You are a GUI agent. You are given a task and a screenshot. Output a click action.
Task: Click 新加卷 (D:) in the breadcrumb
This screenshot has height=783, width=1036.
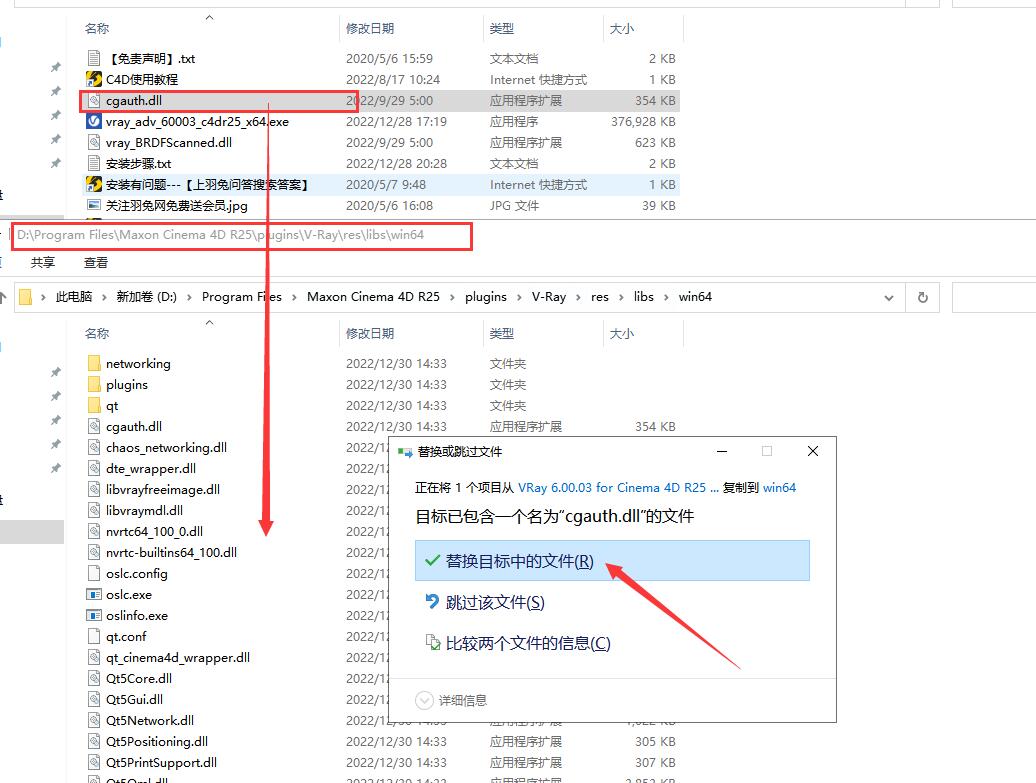(147, 297)
